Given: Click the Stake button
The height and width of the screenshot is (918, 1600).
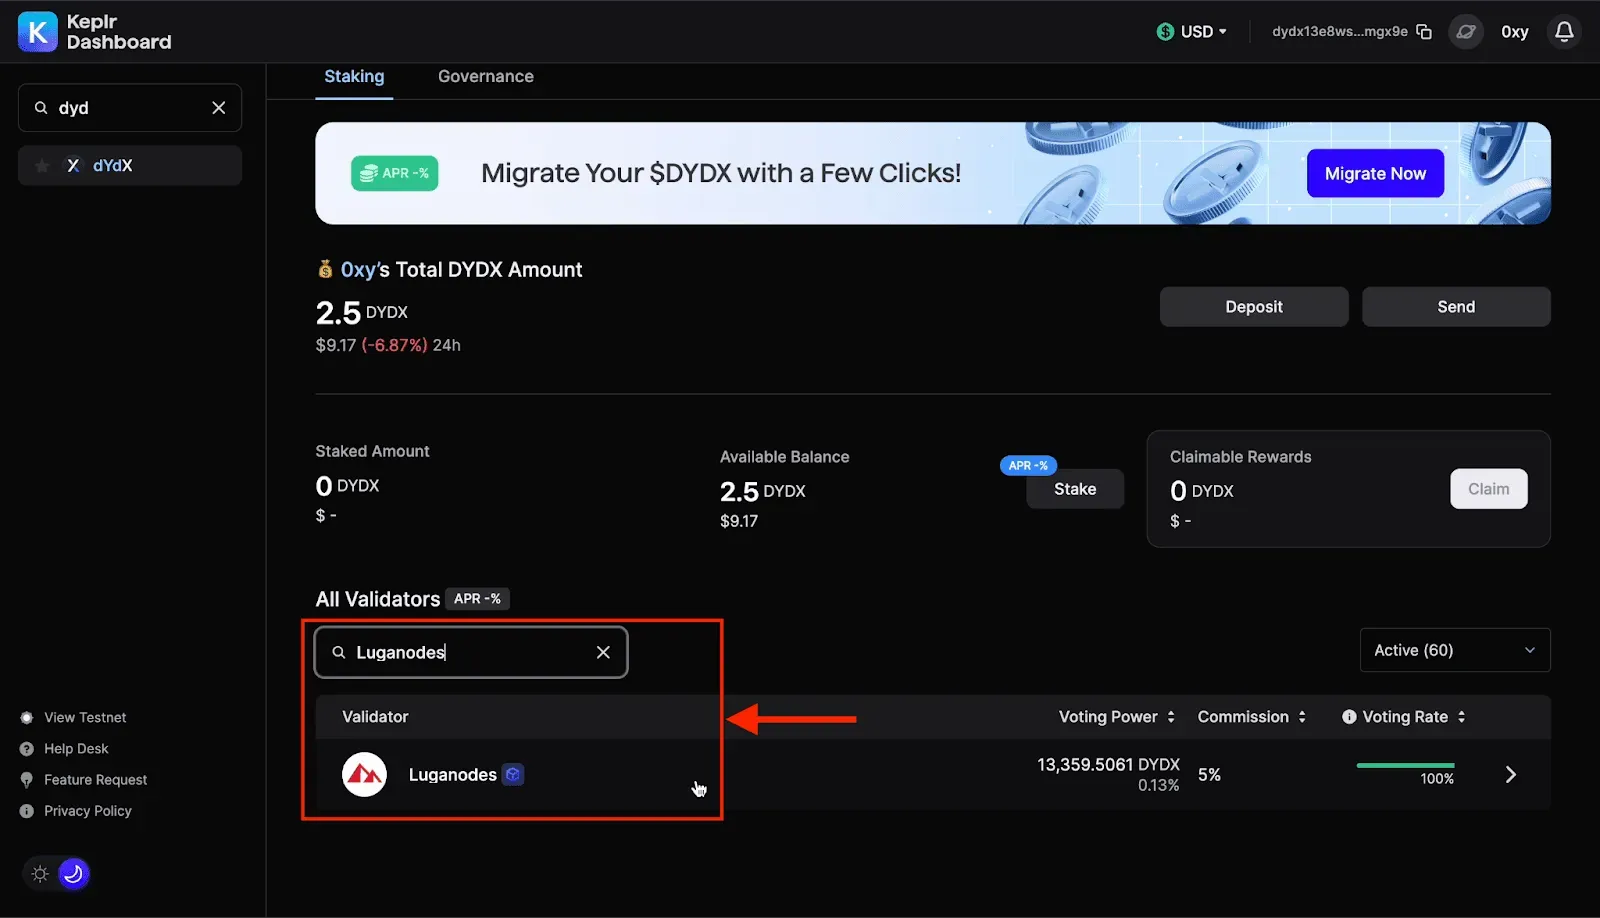Looking at the screenshot, I should pyautogui.click(x=1075, y=489).
